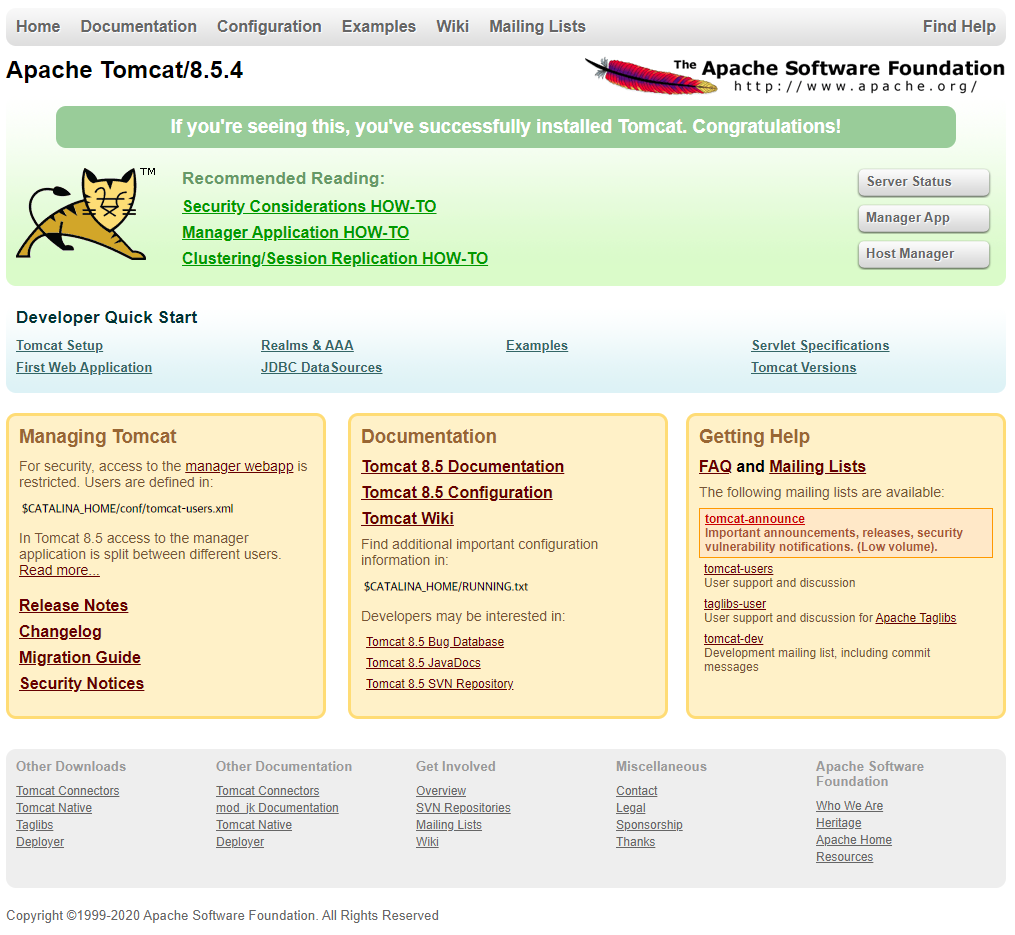This screenshot has width=1015, height=935.
Task: Go to Configuration in top nav
Action: (269, 27)
